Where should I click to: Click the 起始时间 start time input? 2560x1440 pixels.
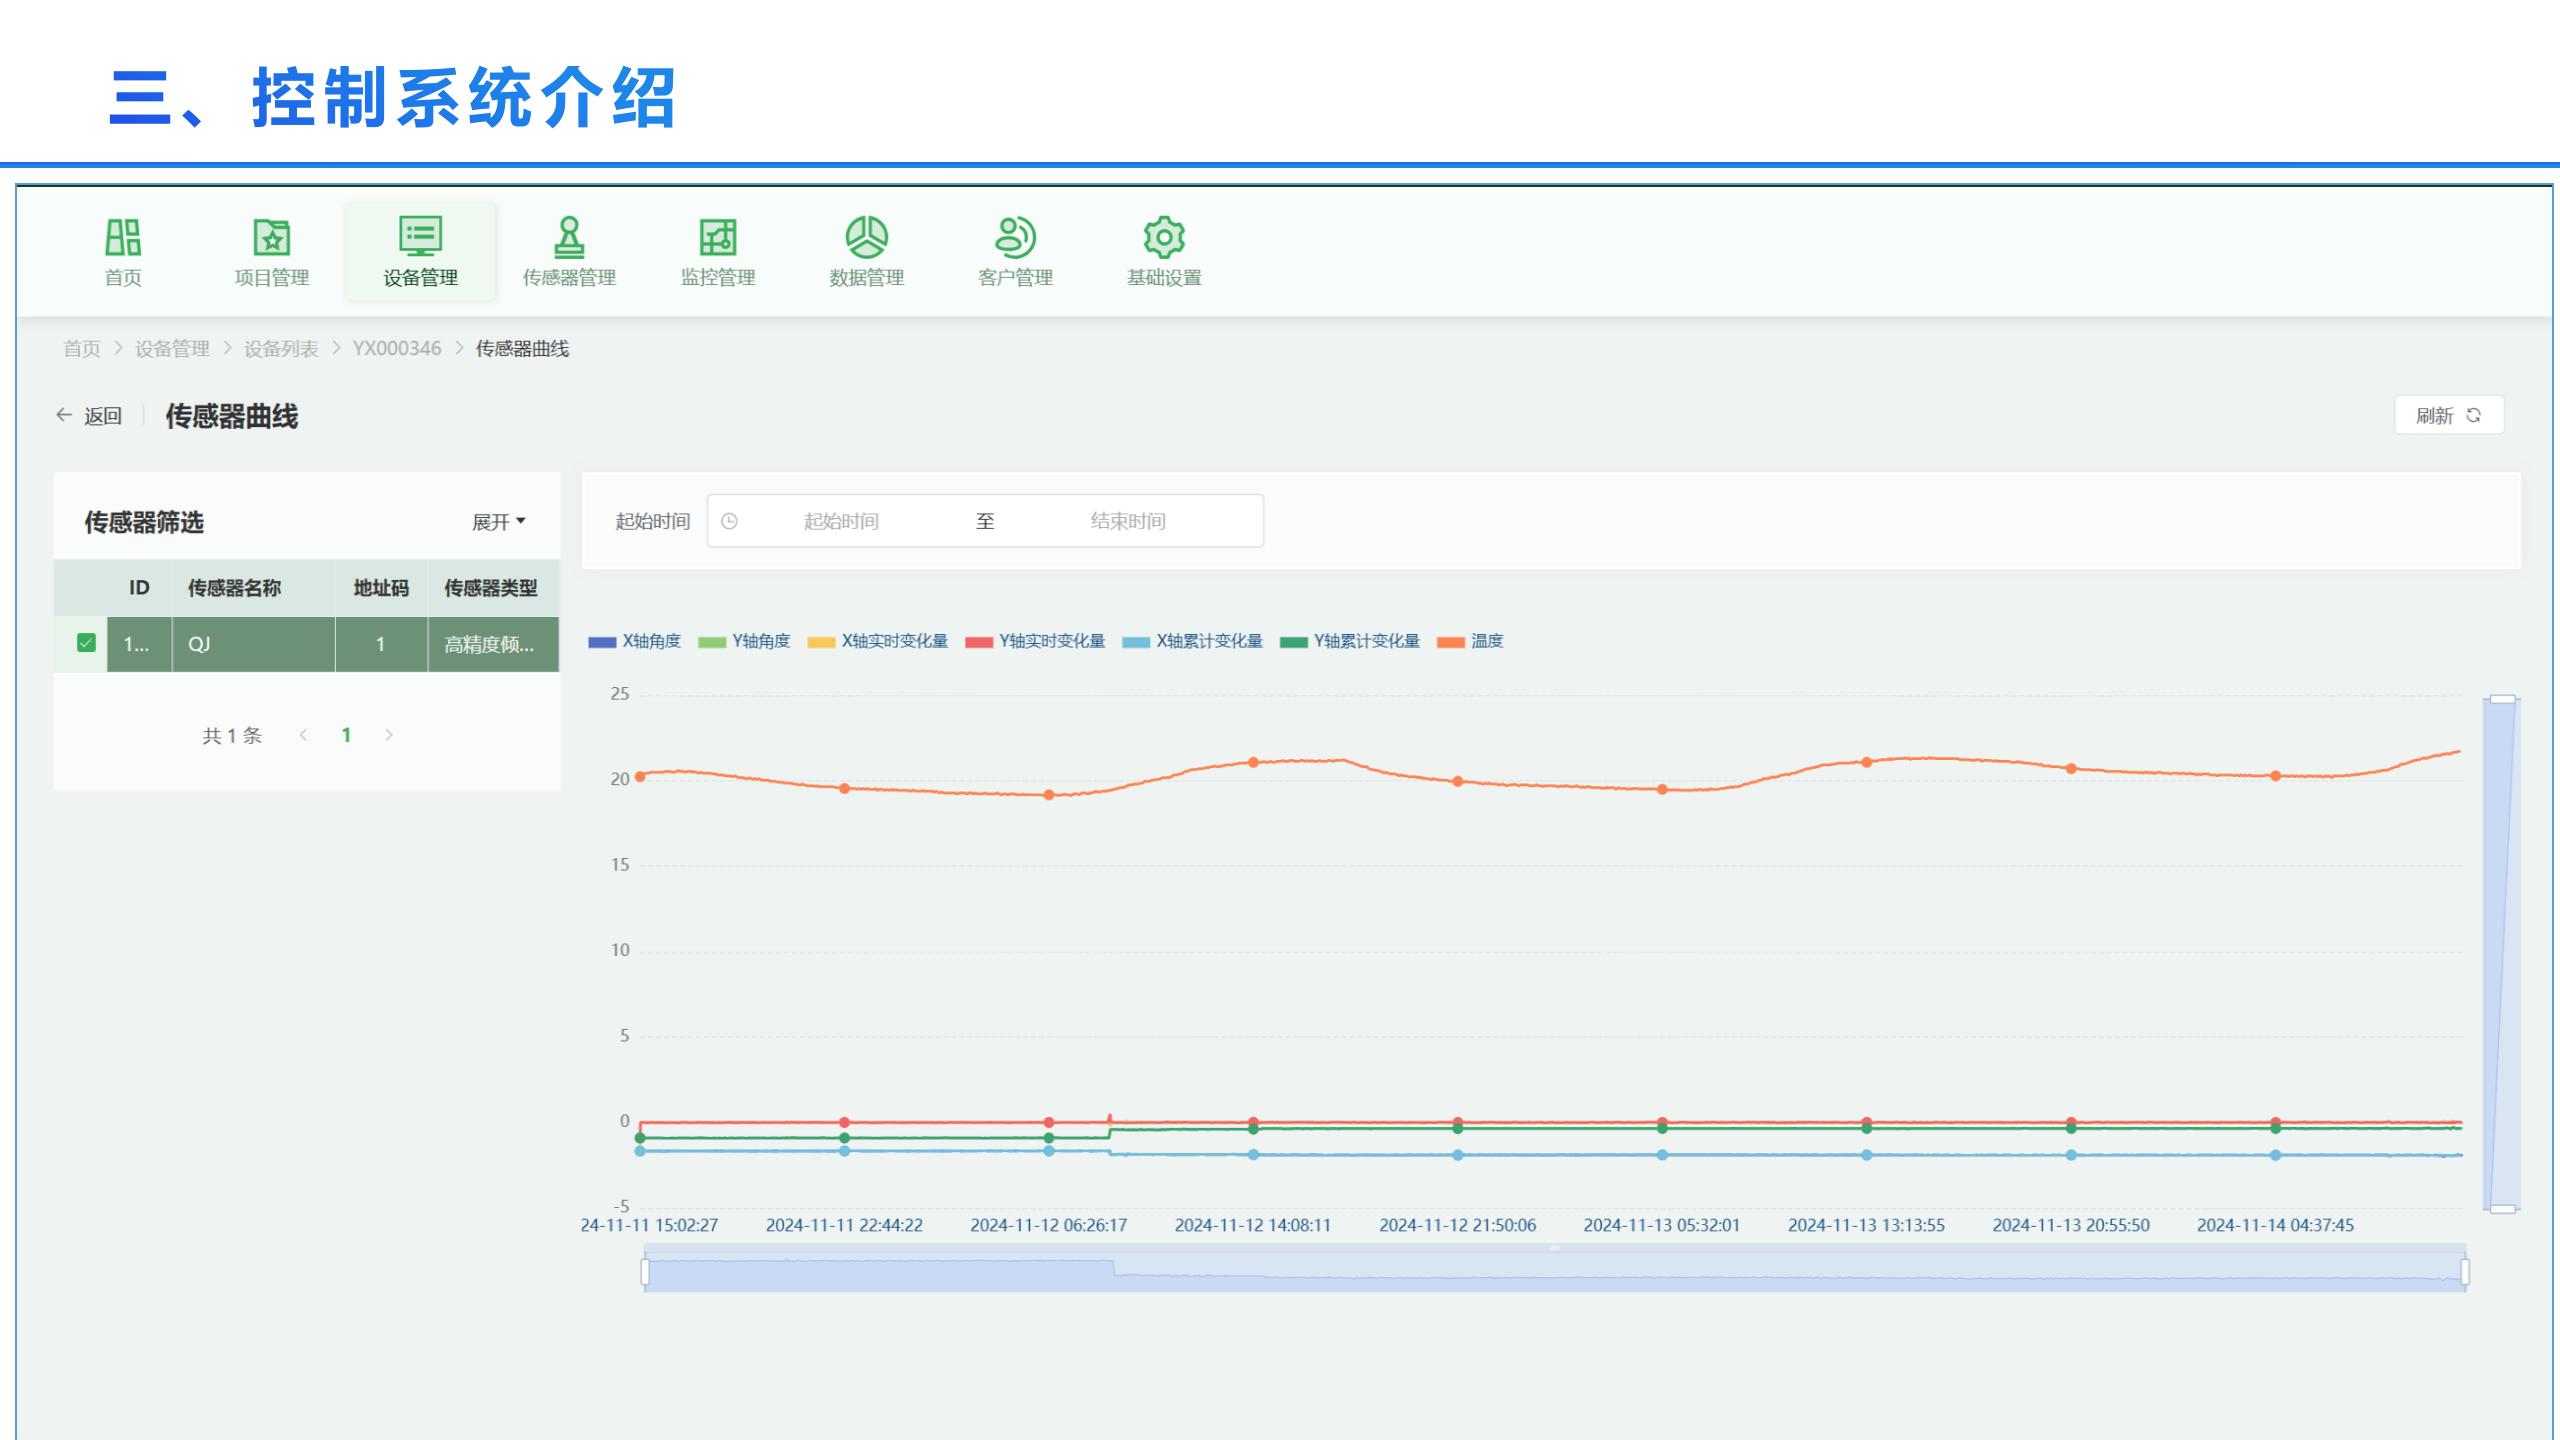(x=841, y=521)
